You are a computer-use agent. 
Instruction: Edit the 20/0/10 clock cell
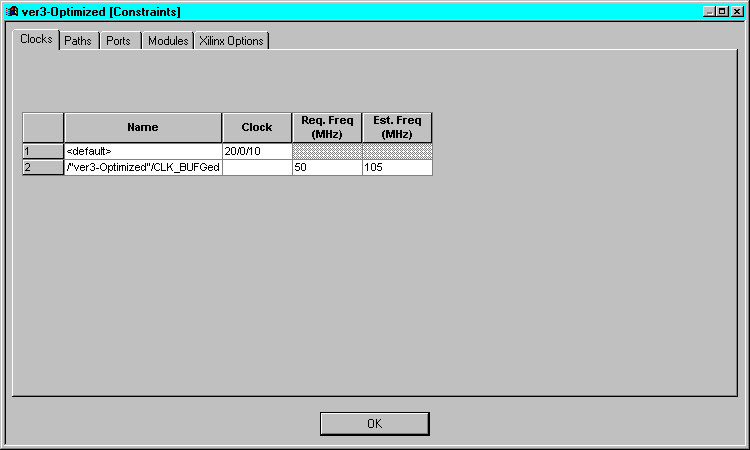point(257,151)
